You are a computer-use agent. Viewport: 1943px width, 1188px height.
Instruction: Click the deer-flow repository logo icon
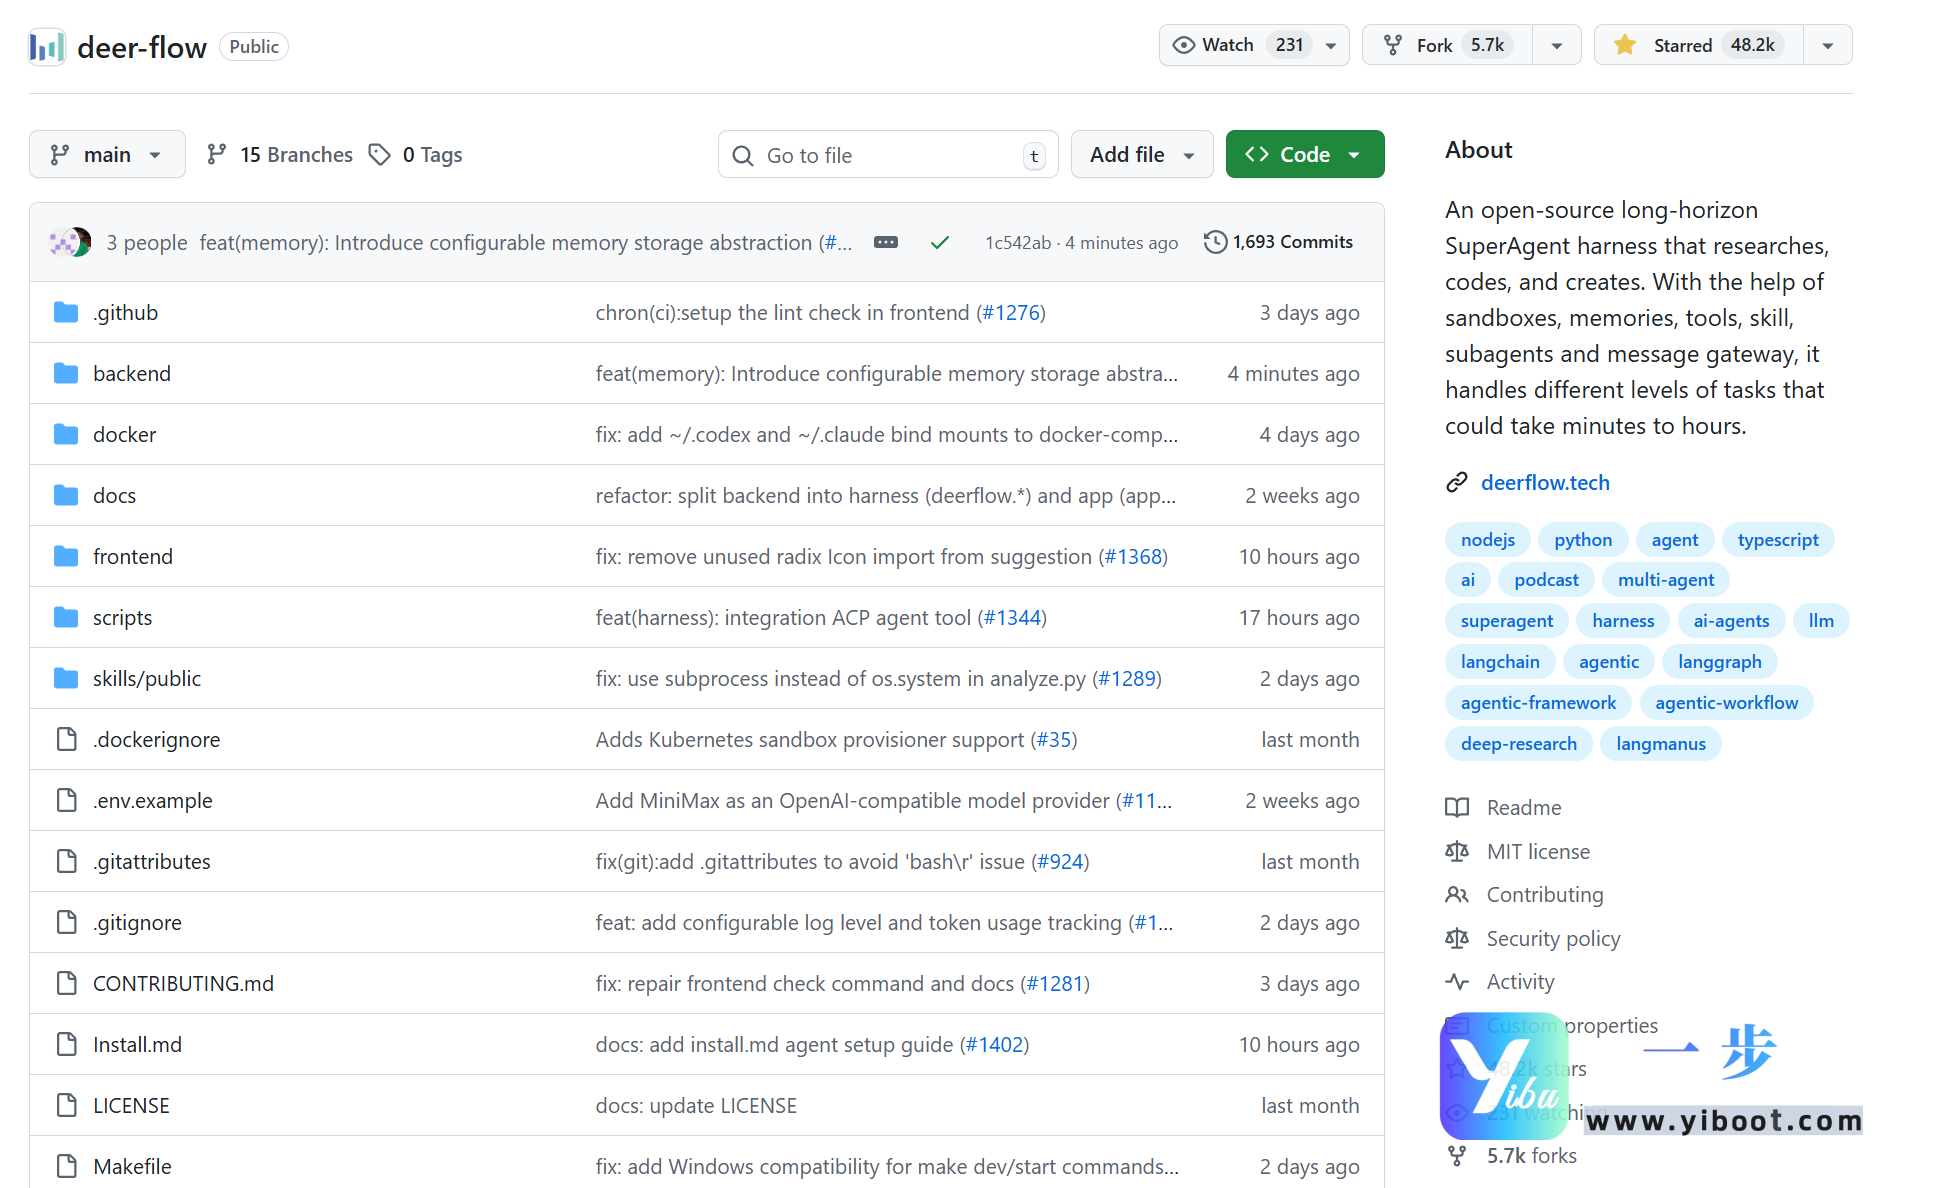[x=47, y=47]
